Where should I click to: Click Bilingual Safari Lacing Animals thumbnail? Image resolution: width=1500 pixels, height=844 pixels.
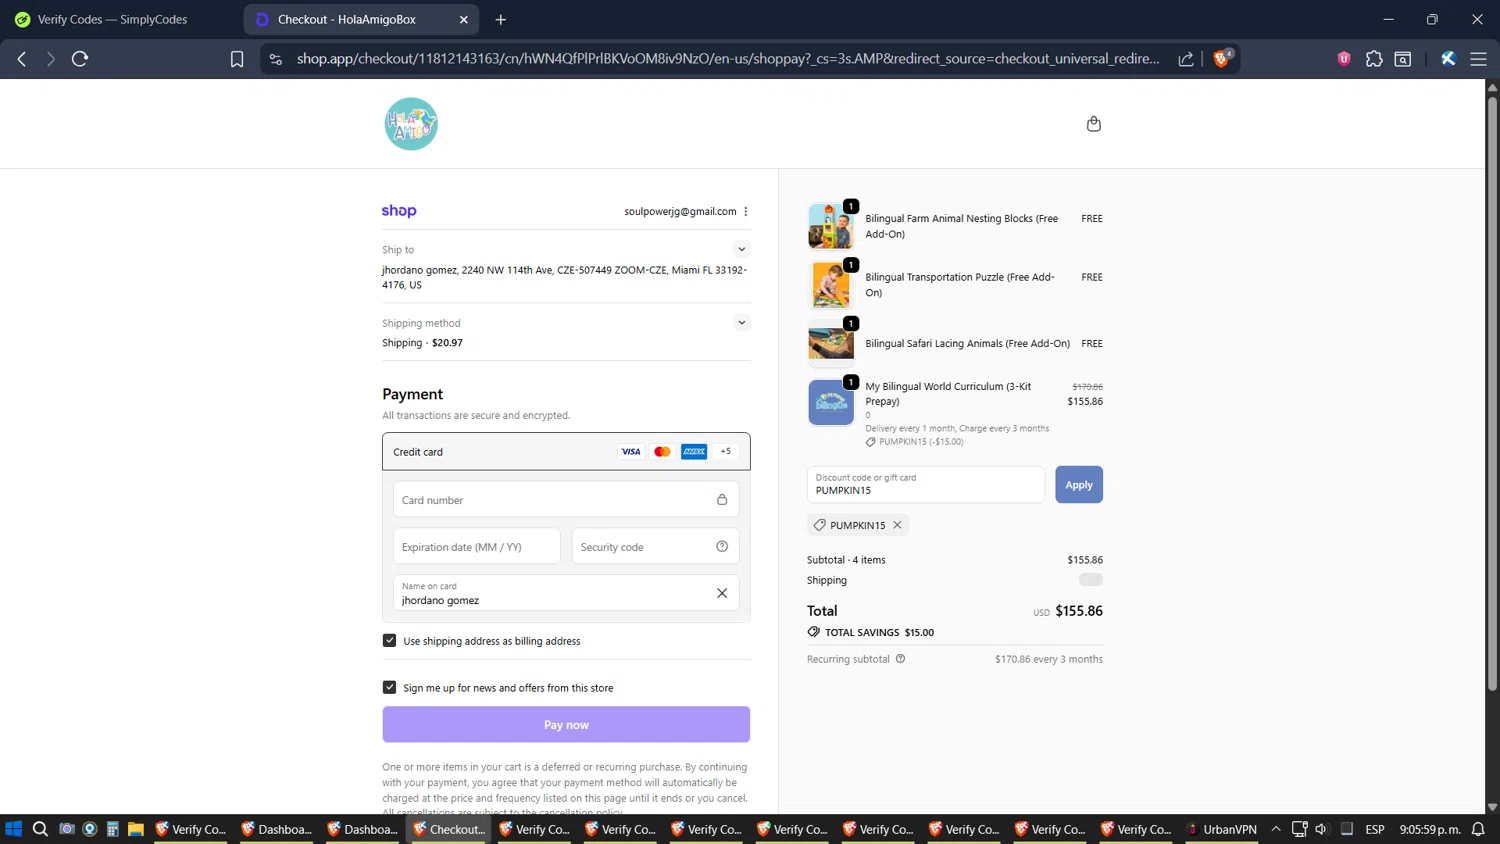[x=831, y=343]
